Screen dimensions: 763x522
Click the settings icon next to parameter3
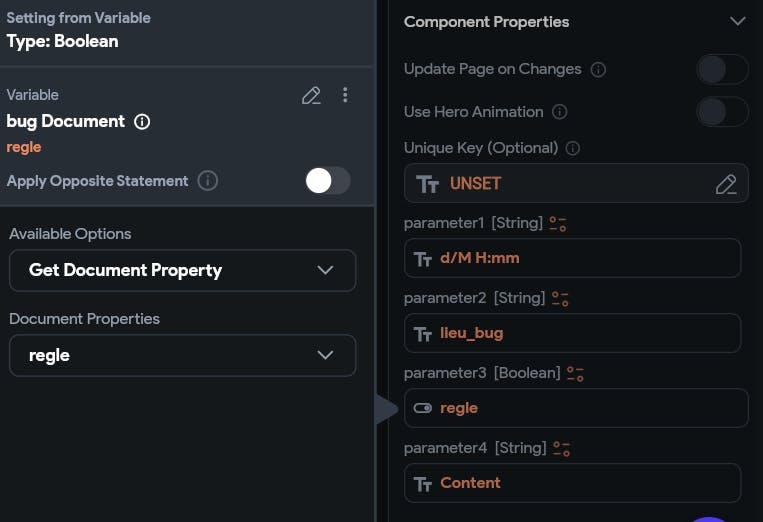tap(575, 373)
